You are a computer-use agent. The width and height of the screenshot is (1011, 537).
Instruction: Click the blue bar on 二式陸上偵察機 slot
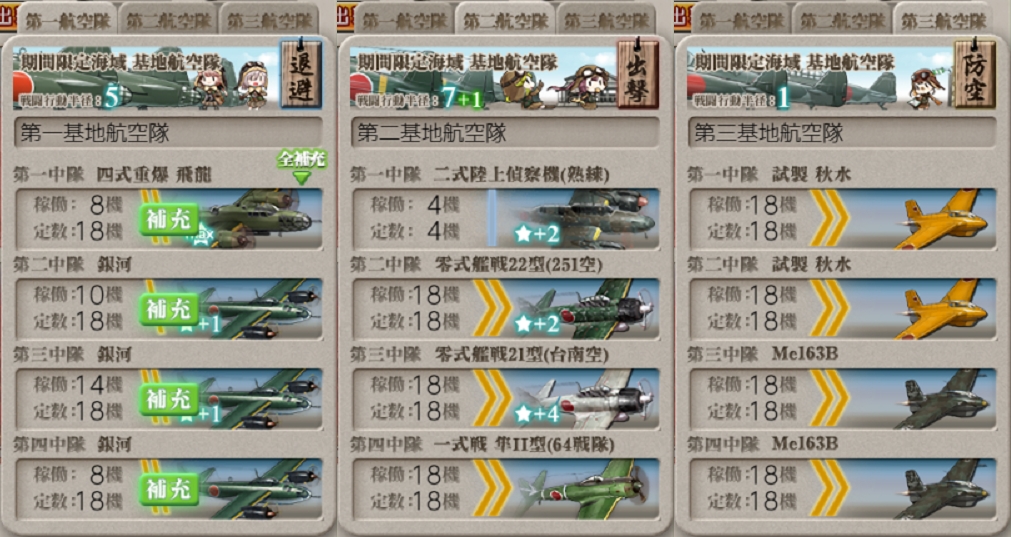click(x=491, y=218)
